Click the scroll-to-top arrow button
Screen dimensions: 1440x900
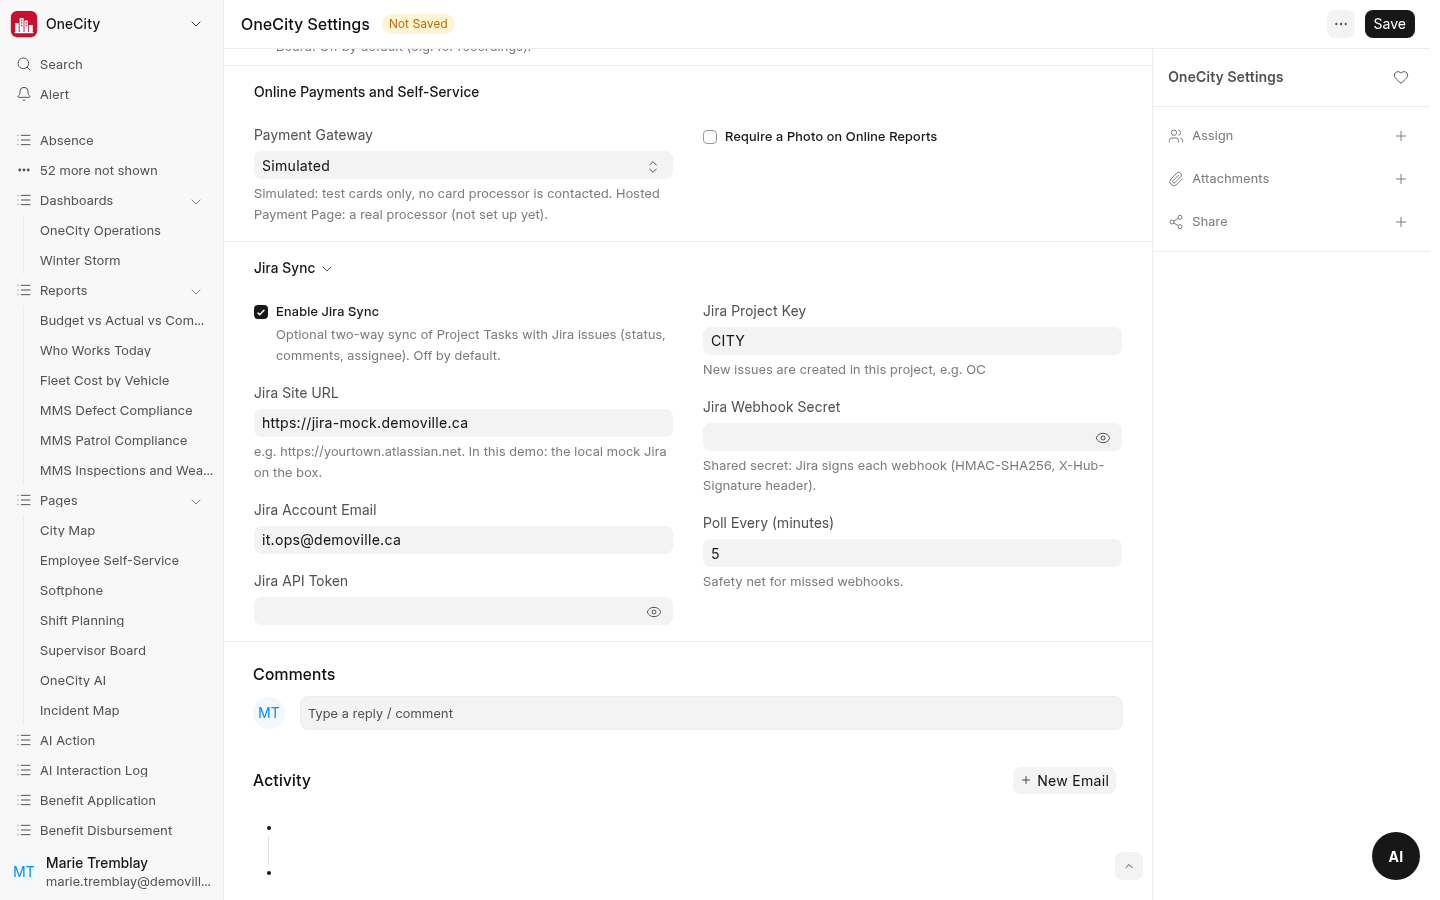(x=1129, y=866)
